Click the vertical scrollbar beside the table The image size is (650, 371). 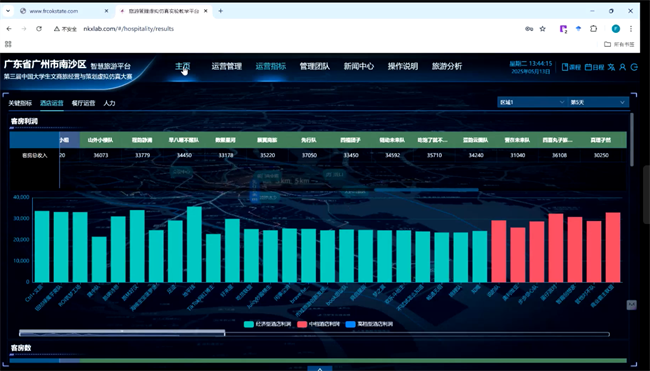pos(631,140)
